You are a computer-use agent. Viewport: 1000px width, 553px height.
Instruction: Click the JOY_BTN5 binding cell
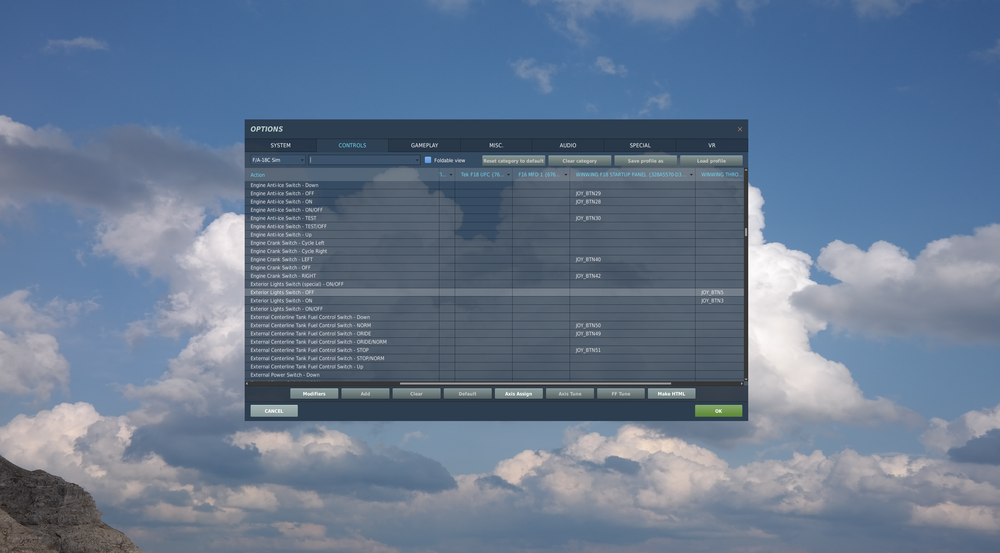coord(719,293)
